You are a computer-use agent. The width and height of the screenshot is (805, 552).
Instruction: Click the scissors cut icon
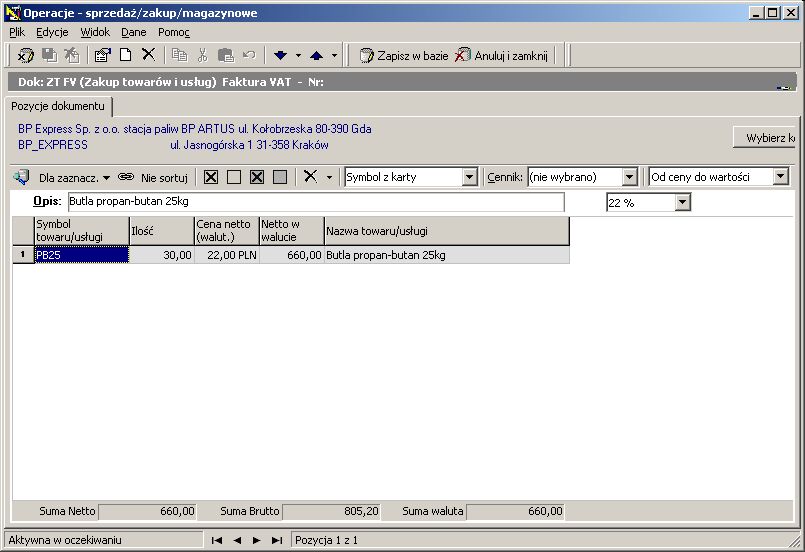(x=202, y=55)
